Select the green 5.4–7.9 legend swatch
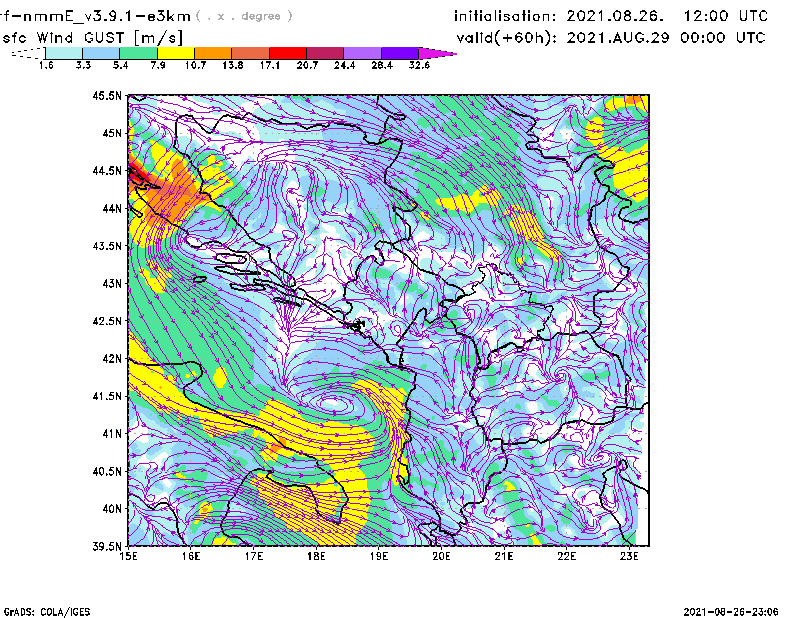The width and height of the screenshot is (800, 618). pyautogui.click(x=138, y=53)
